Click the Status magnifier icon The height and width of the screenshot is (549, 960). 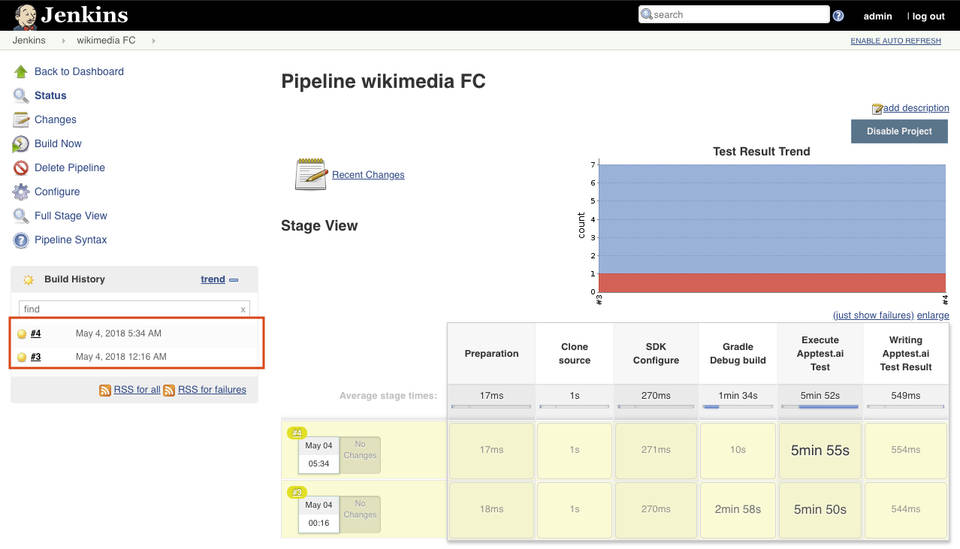coord(21,96)
